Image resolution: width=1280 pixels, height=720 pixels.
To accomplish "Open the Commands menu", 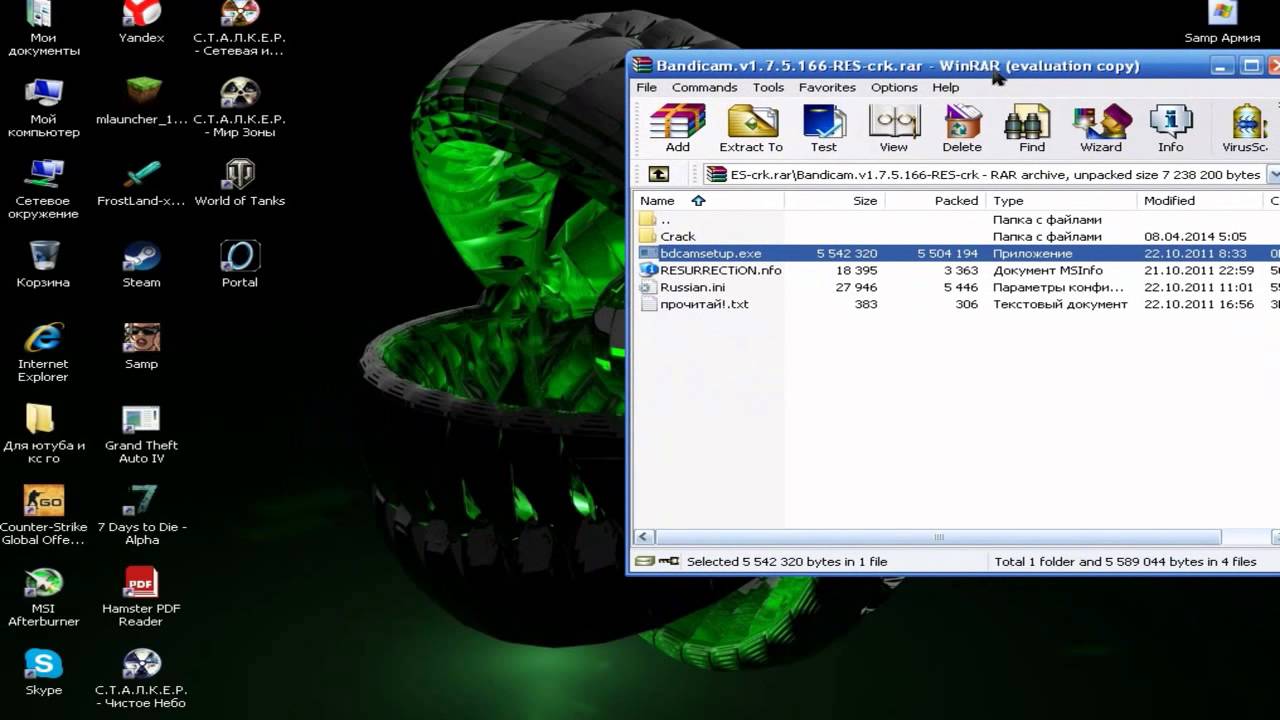I will pos(704,87).
